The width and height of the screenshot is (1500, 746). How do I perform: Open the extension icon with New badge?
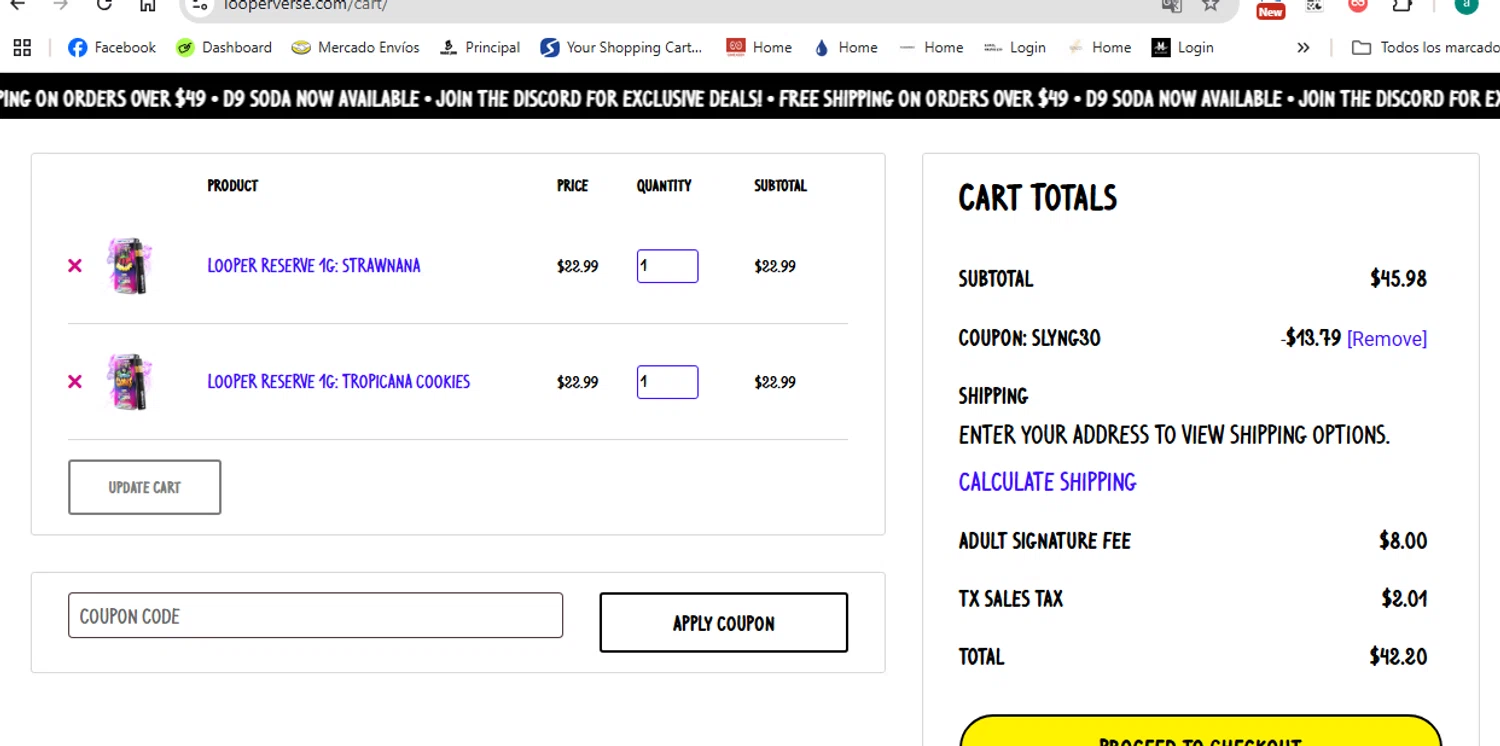(x=1270, y=8)
